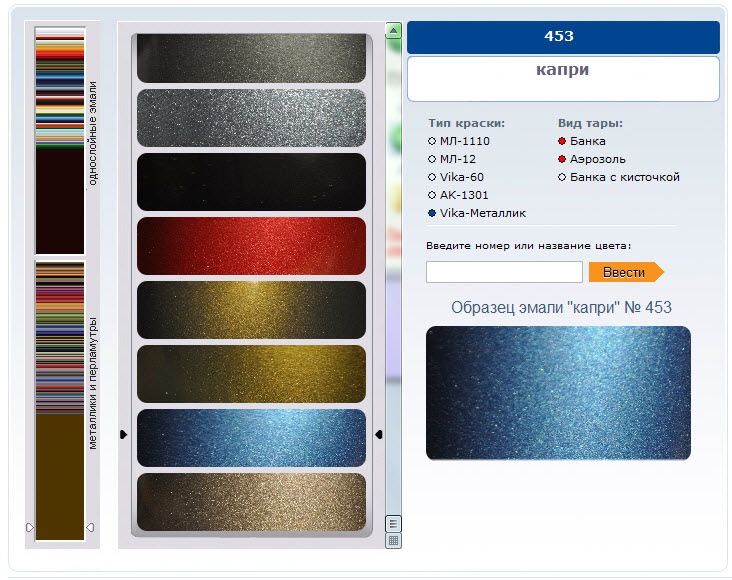
Task: Pick the red metallic color swatch
Action: pos(251,246)
